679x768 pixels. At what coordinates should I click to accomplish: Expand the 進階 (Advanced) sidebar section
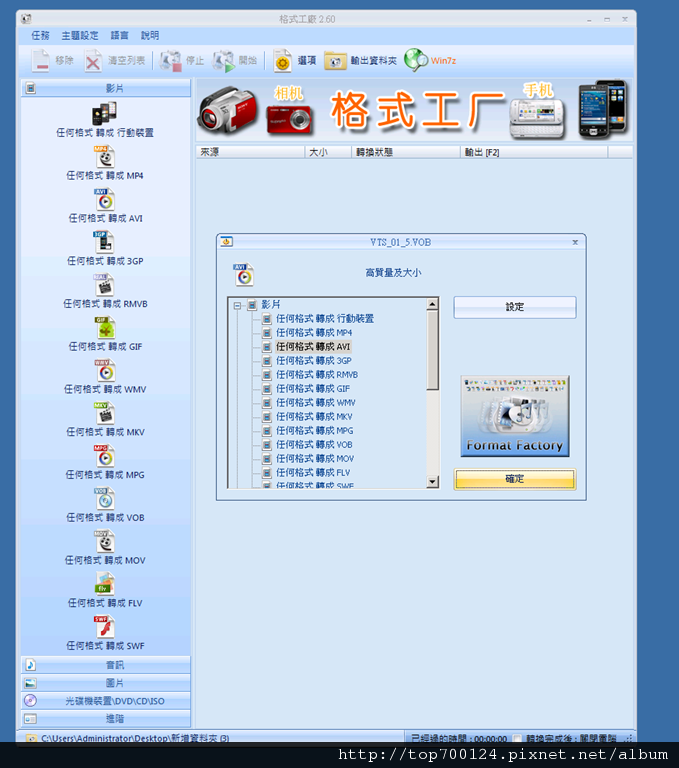coord(106,719)
